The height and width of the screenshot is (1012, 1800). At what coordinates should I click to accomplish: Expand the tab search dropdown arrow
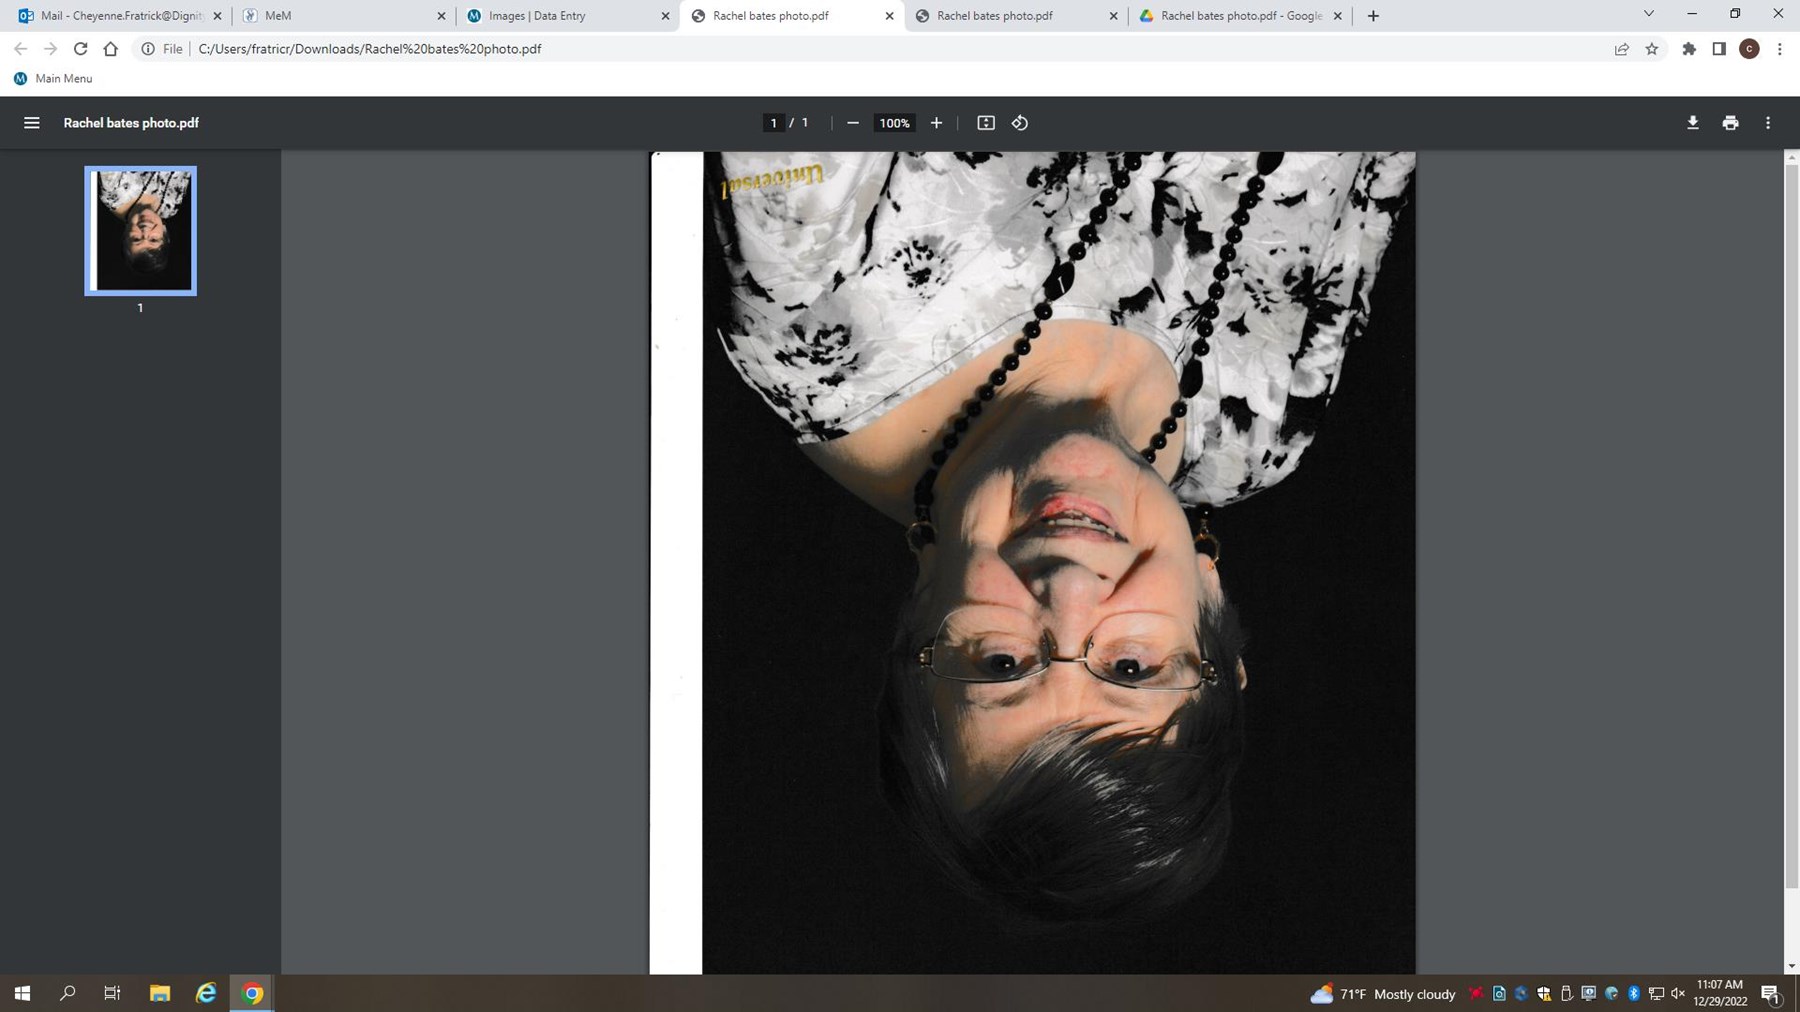tap(1649, 14)
